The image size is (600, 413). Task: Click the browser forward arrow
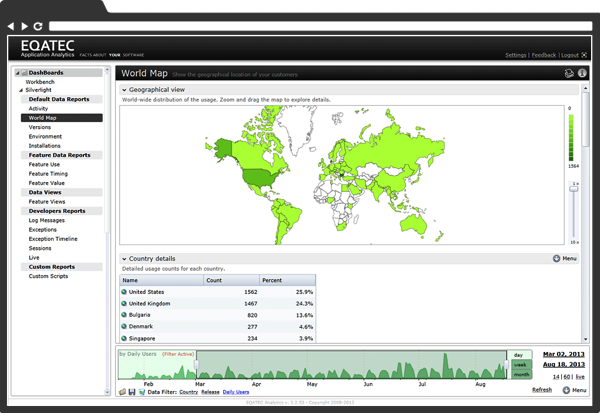[24, 26]
